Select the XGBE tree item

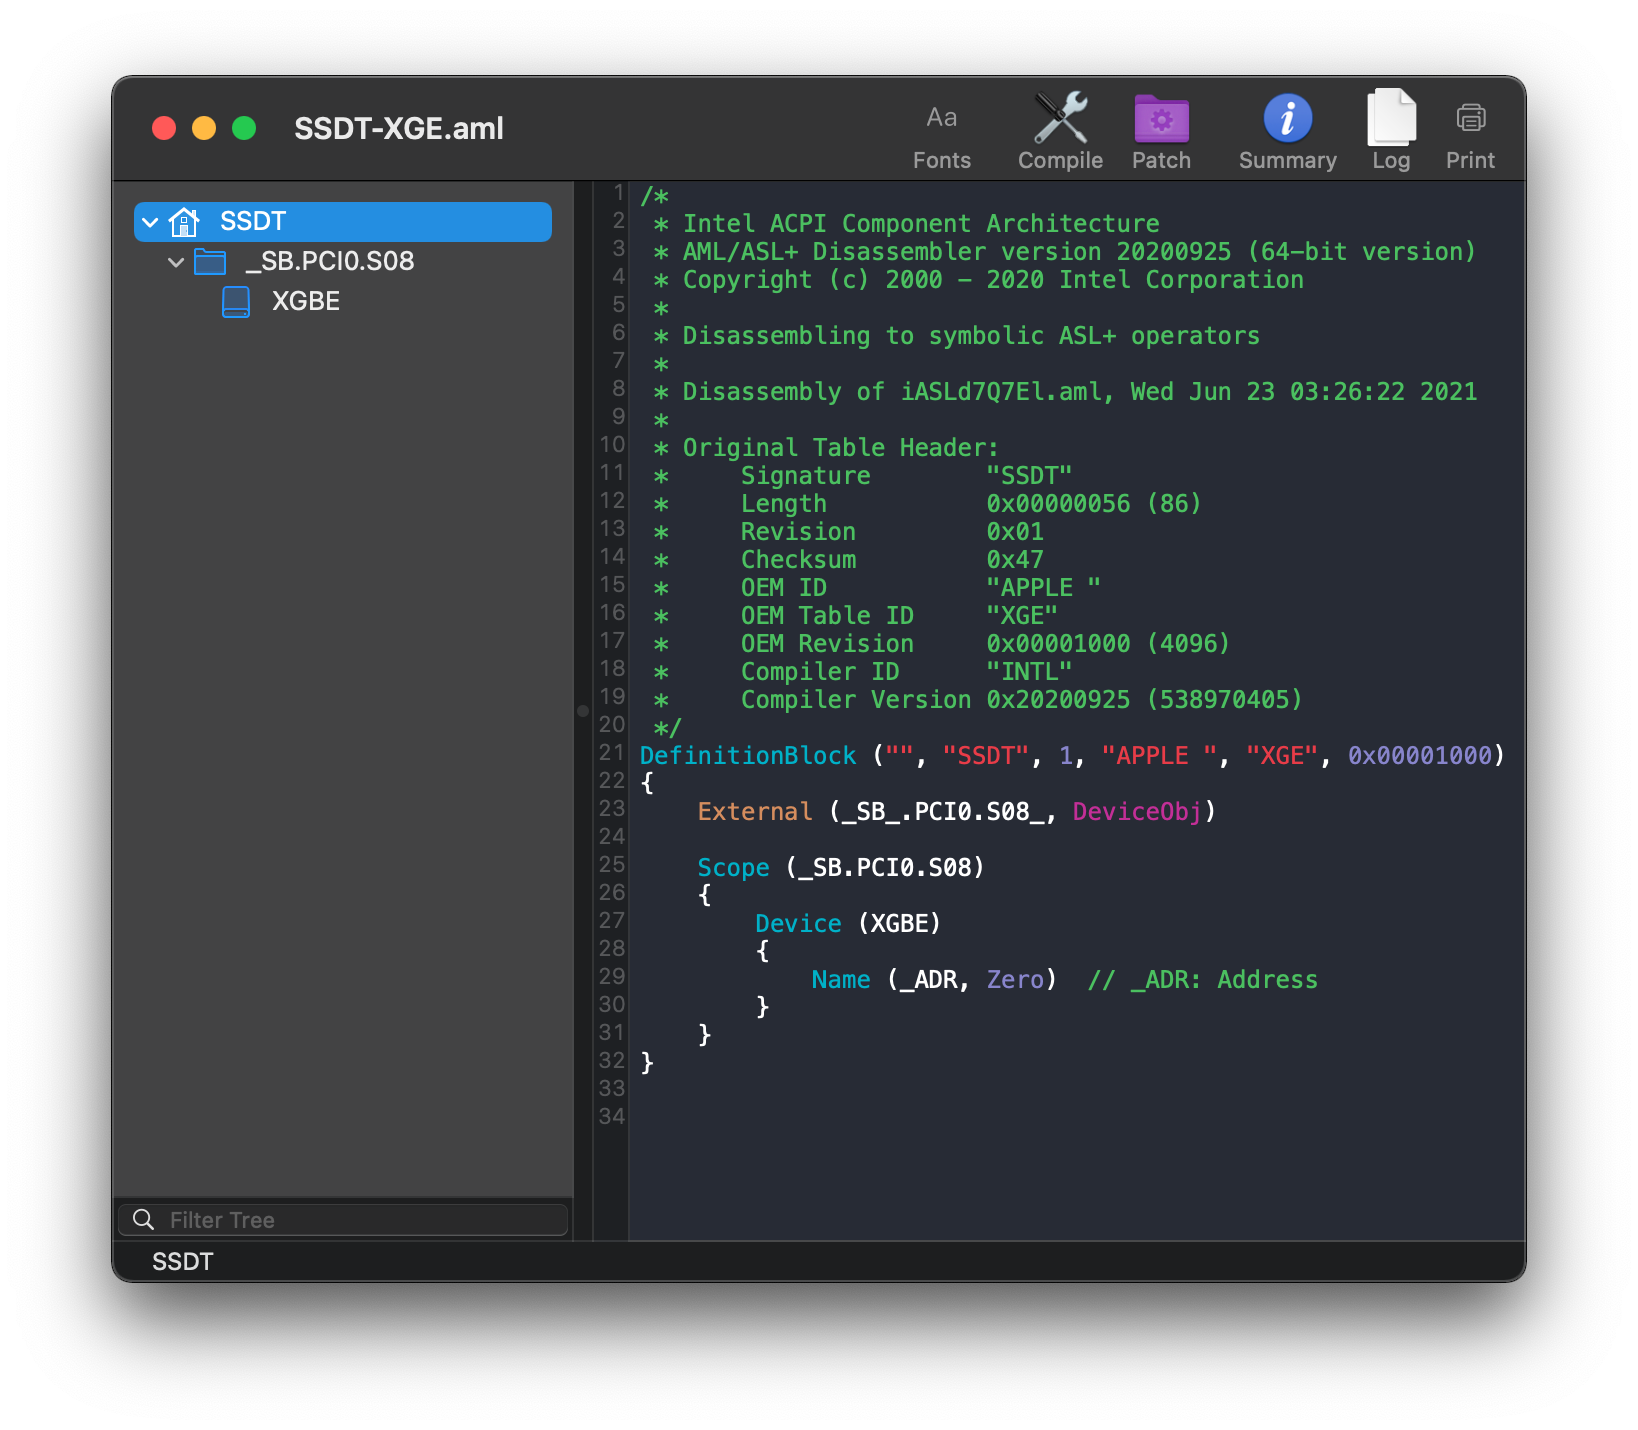pyautogui.click(x=306, y=301)
